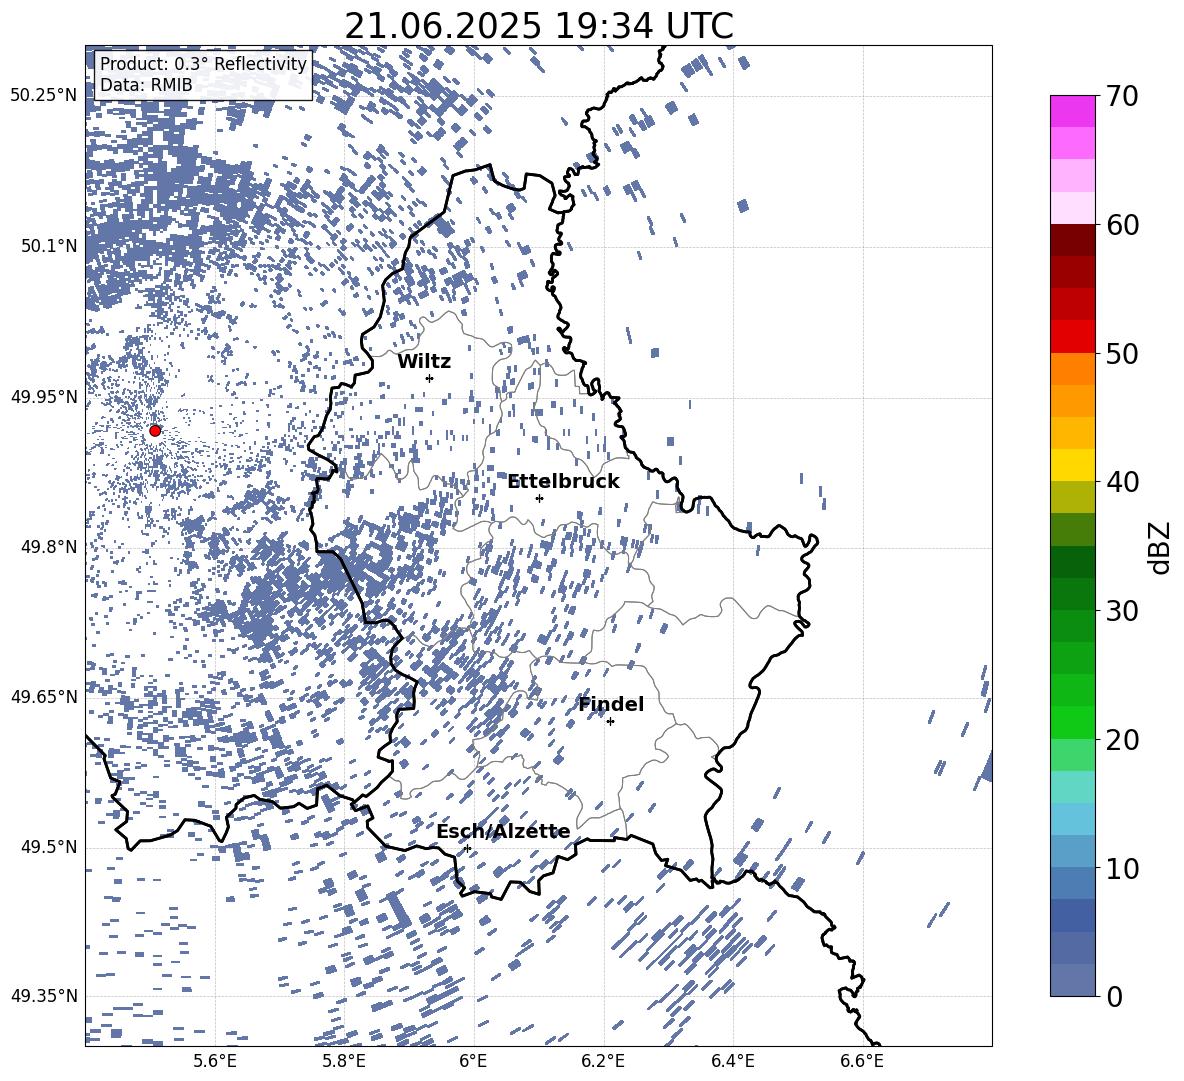Screen dimensions: 1184x1081
Task: Click the 20 value on colorbar
Action: pos(1122,740)
